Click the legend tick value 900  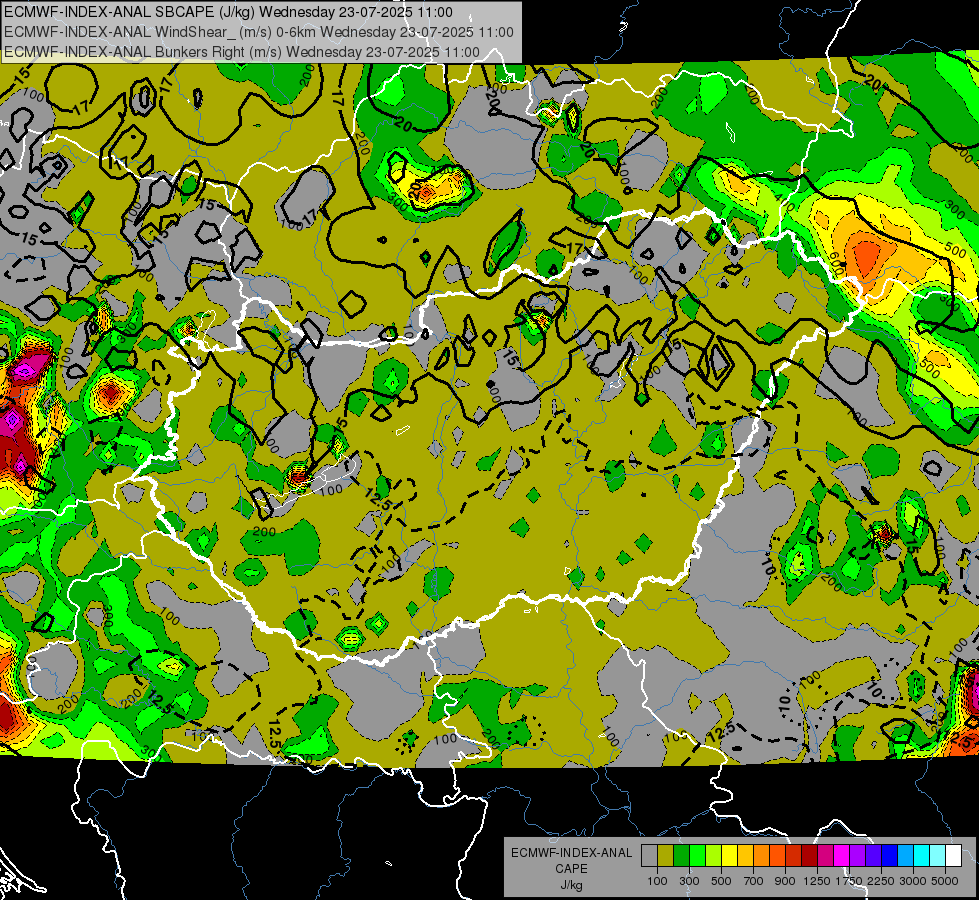click(x=785, y=881)
